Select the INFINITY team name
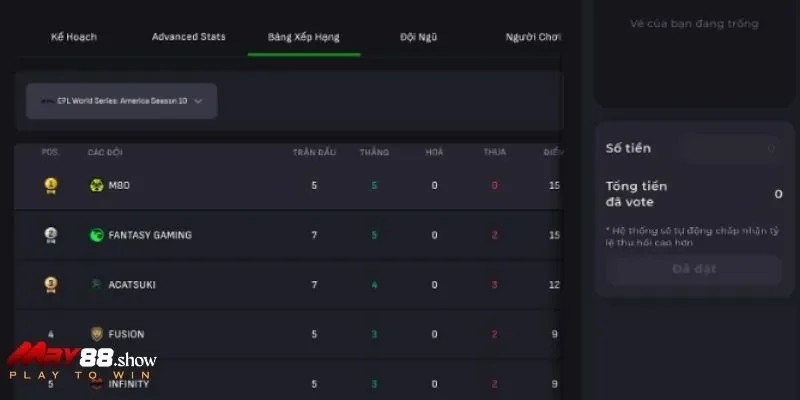 pos(128,384)
